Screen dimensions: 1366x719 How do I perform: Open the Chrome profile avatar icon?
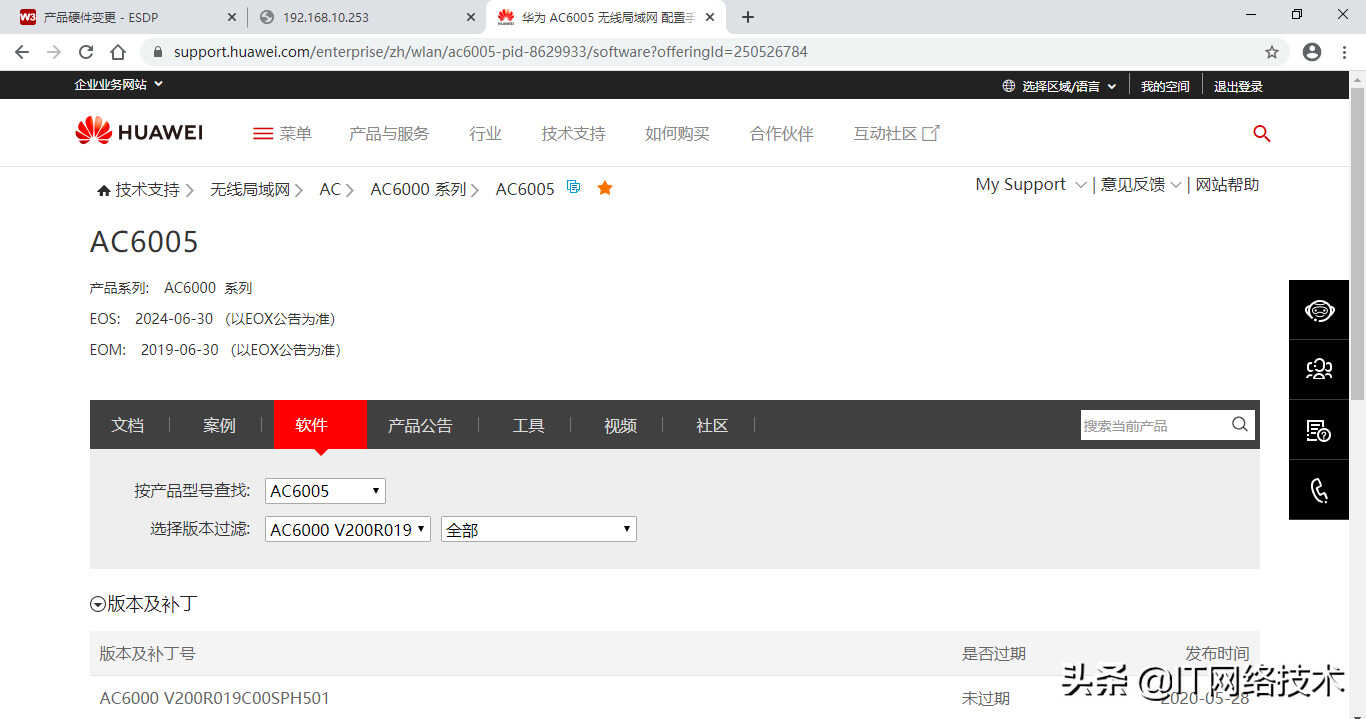pos(1312,52)
